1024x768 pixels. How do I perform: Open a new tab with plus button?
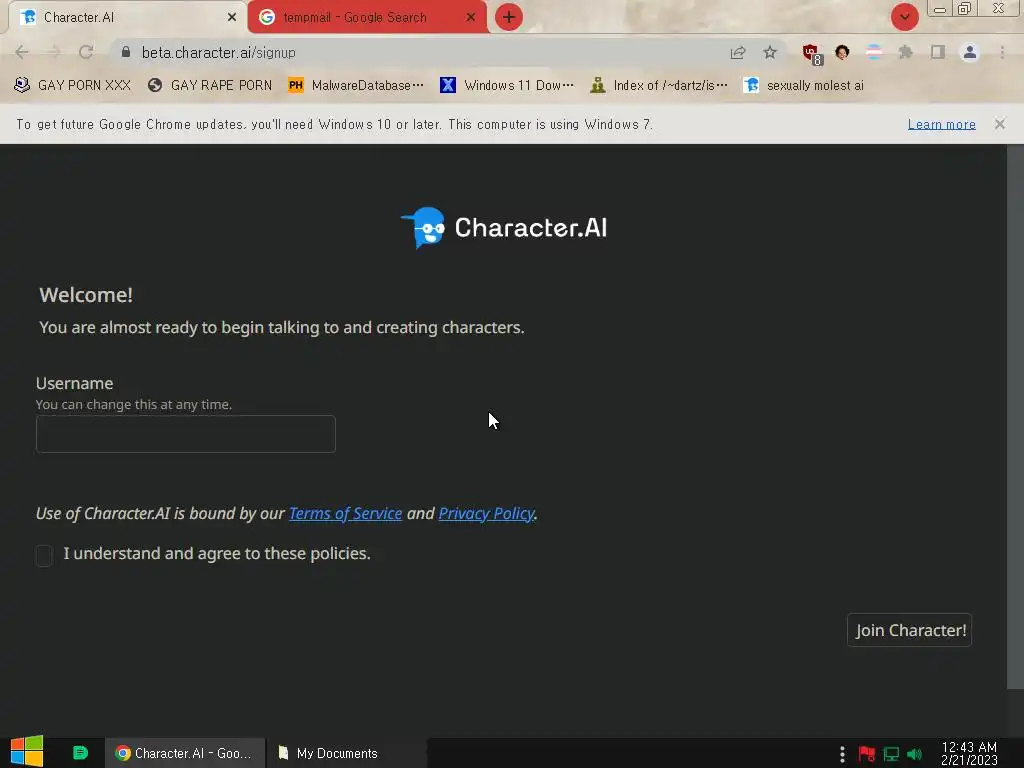tap(509, 17)
